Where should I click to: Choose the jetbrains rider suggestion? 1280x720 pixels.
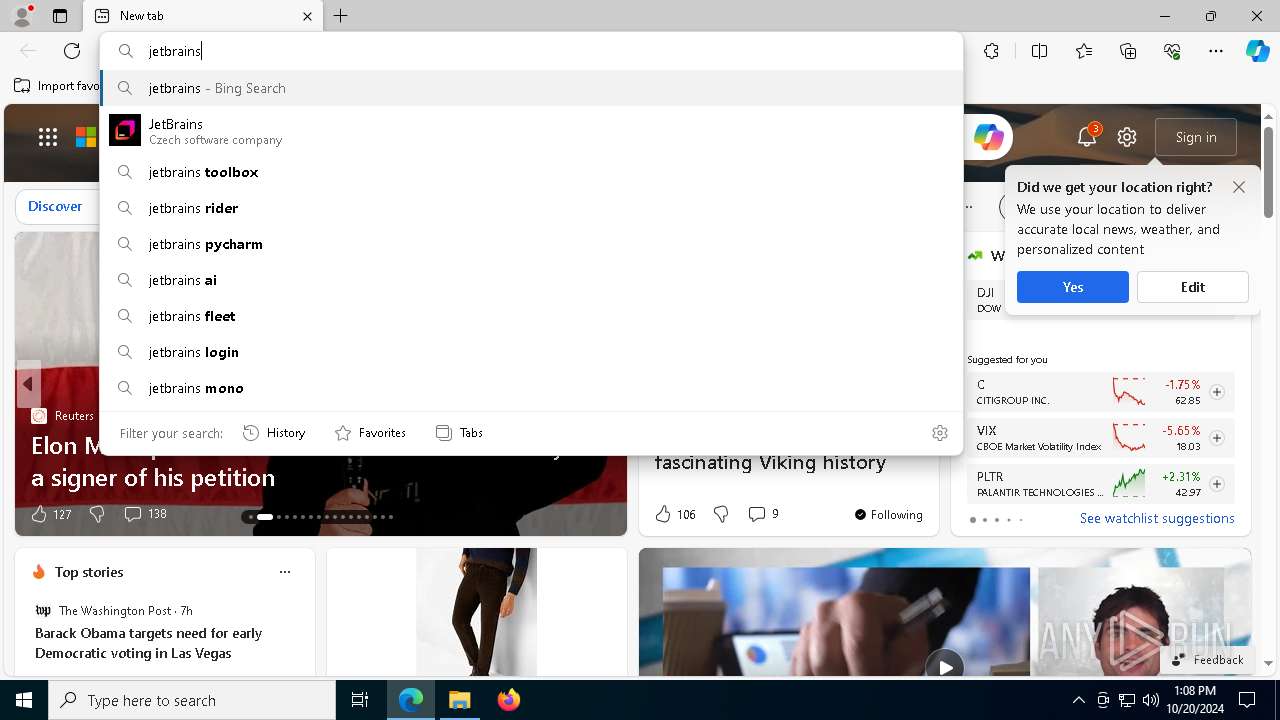(531, 208)
